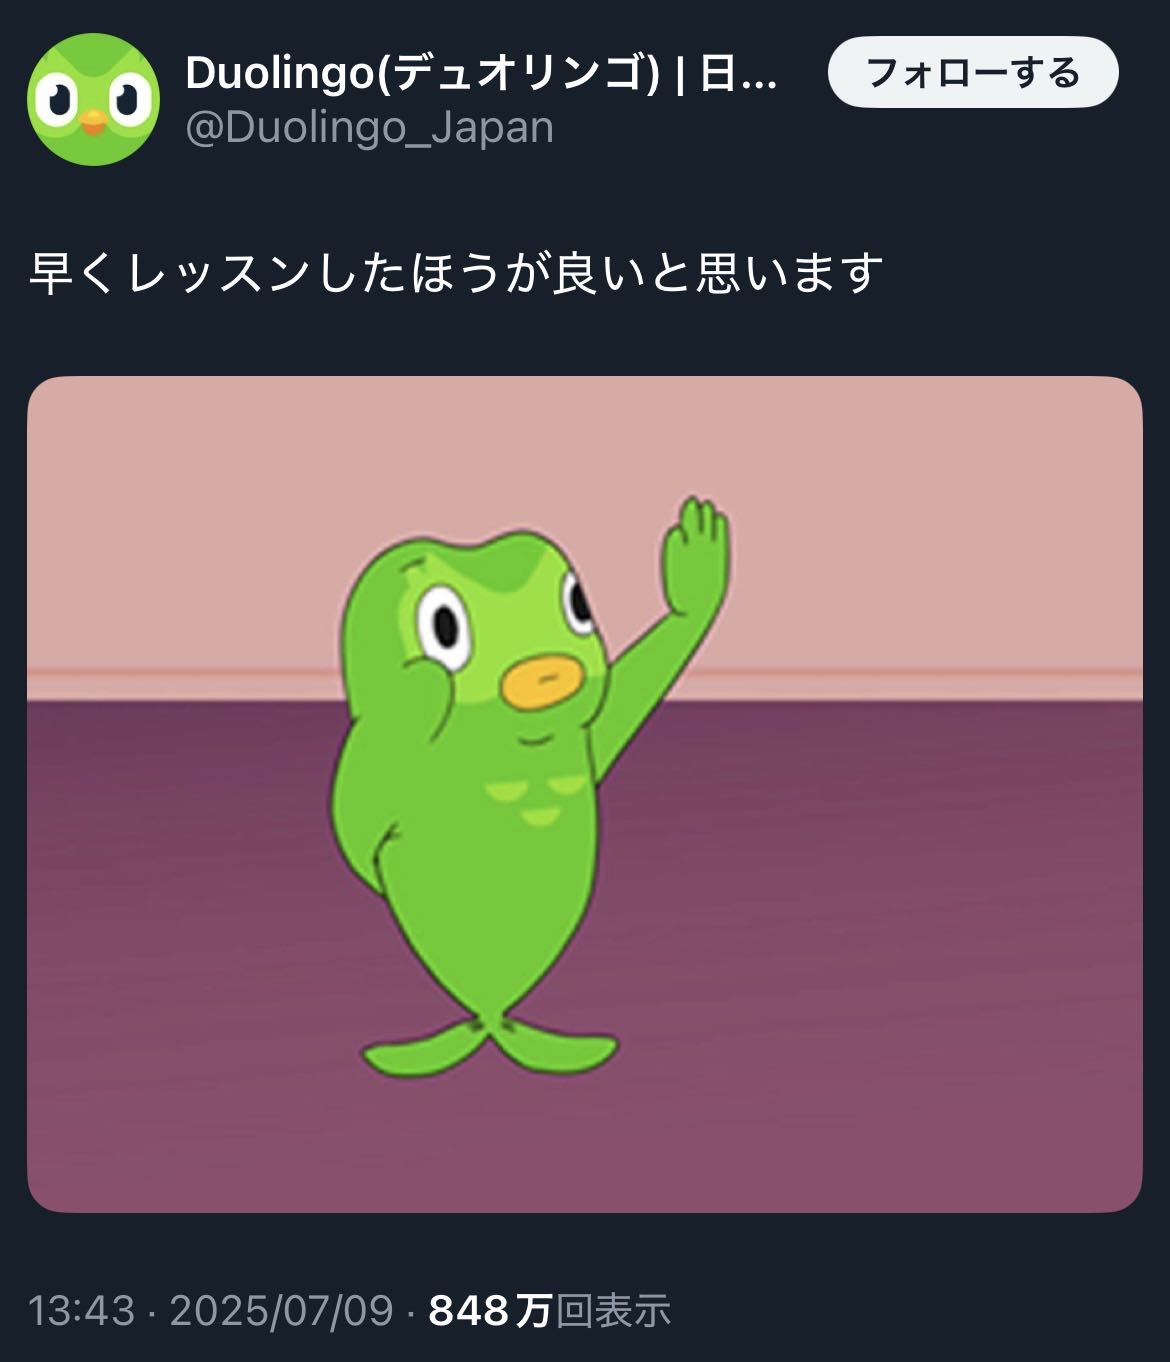Image resolution: width=1170 pixels, height=1362 pixels.
Task: Click the 2025/07/09 post date
Action: click(x=282, y=1310)
